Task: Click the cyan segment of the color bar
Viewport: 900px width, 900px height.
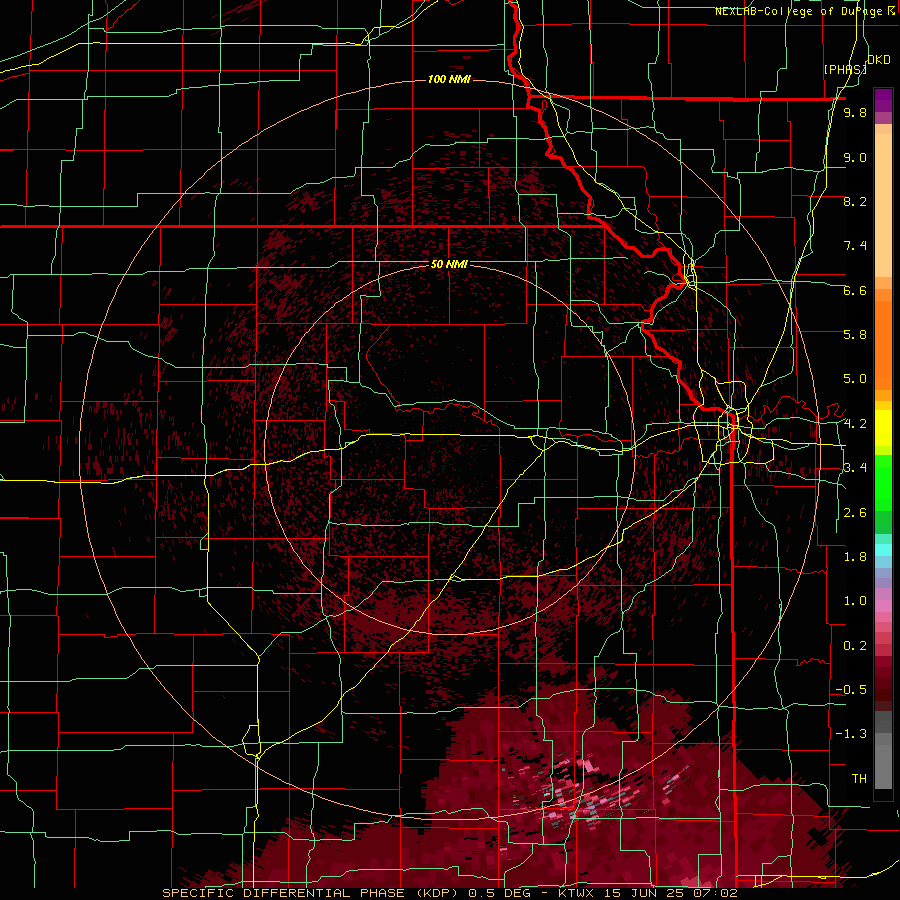Action: click(883, 550)
